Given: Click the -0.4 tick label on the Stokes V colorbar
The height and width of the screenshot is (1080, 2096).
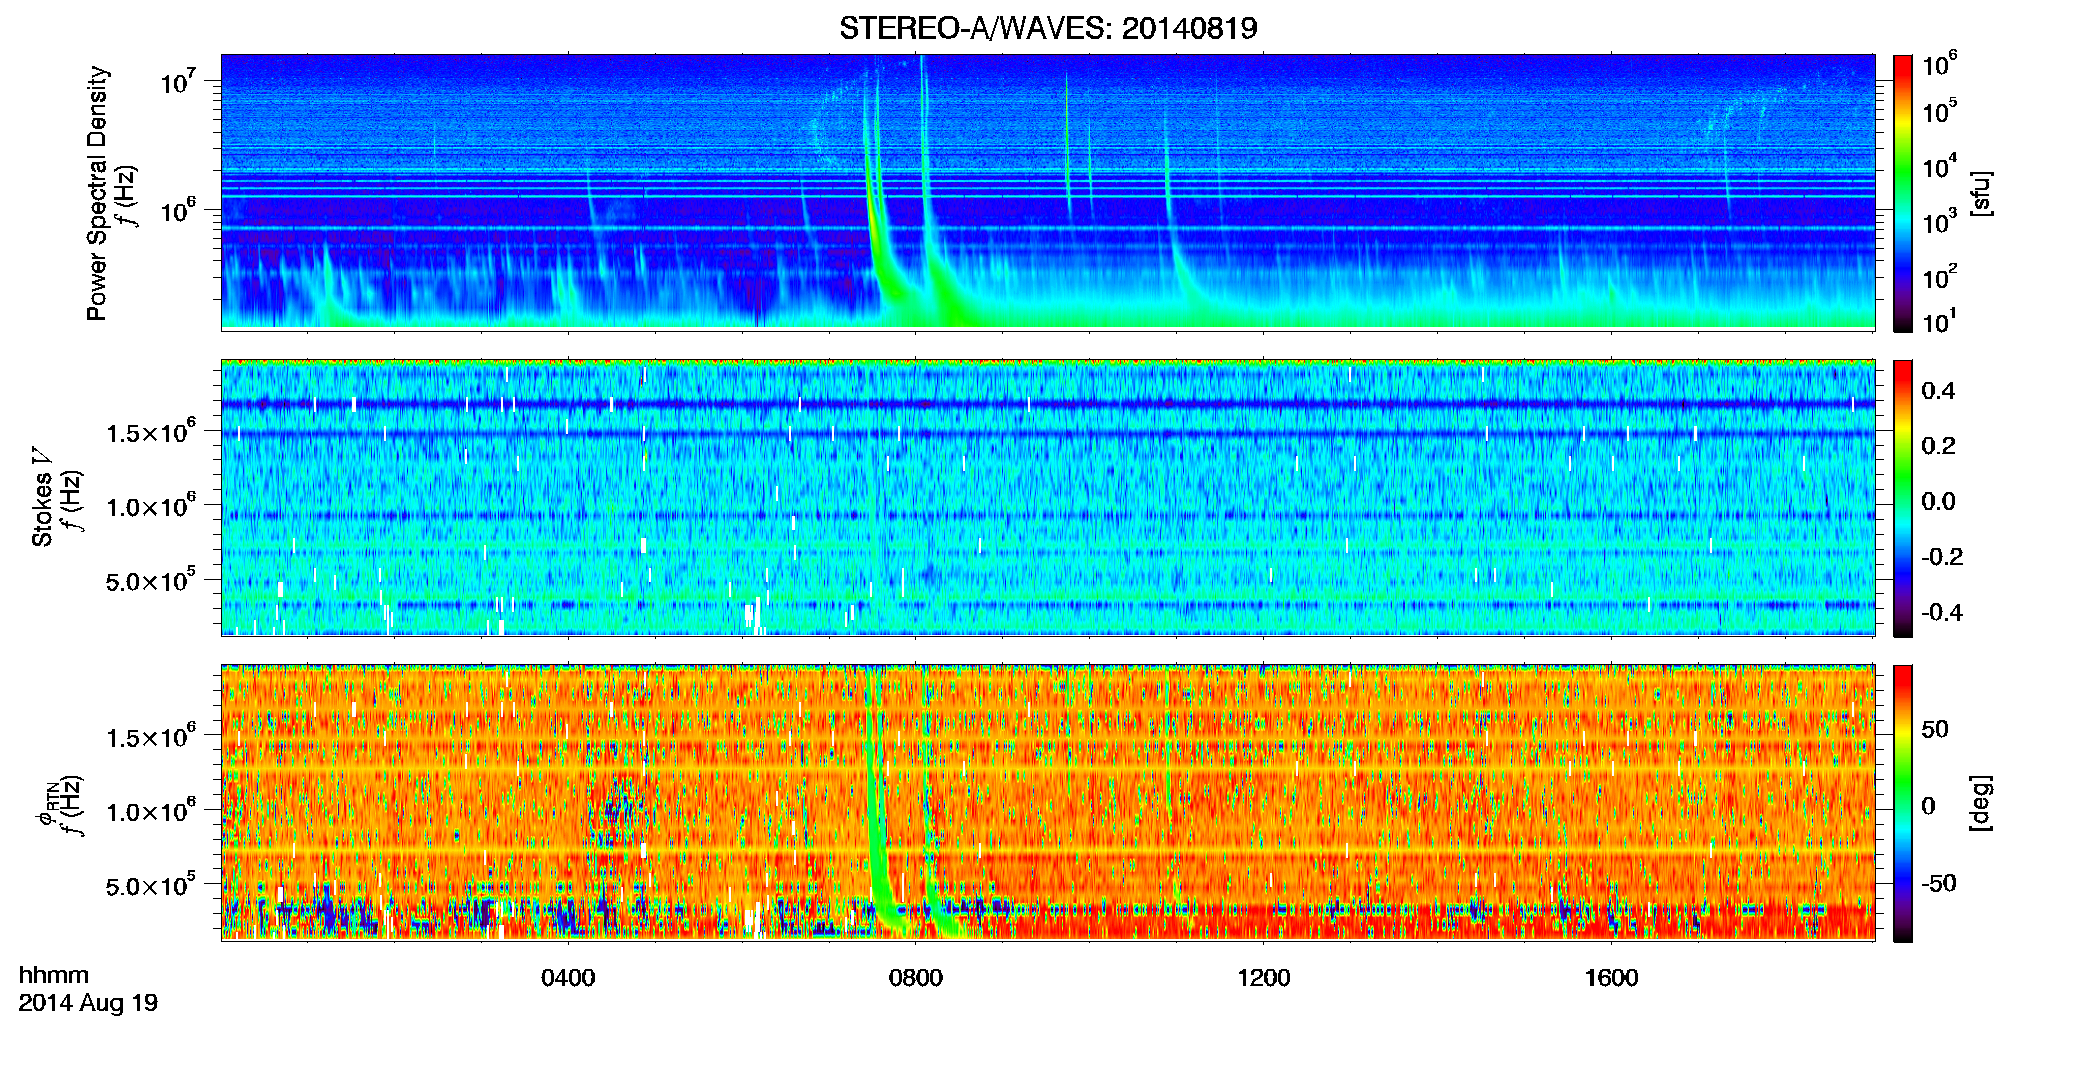Looking at the screenshot, I should point(1942,612).
